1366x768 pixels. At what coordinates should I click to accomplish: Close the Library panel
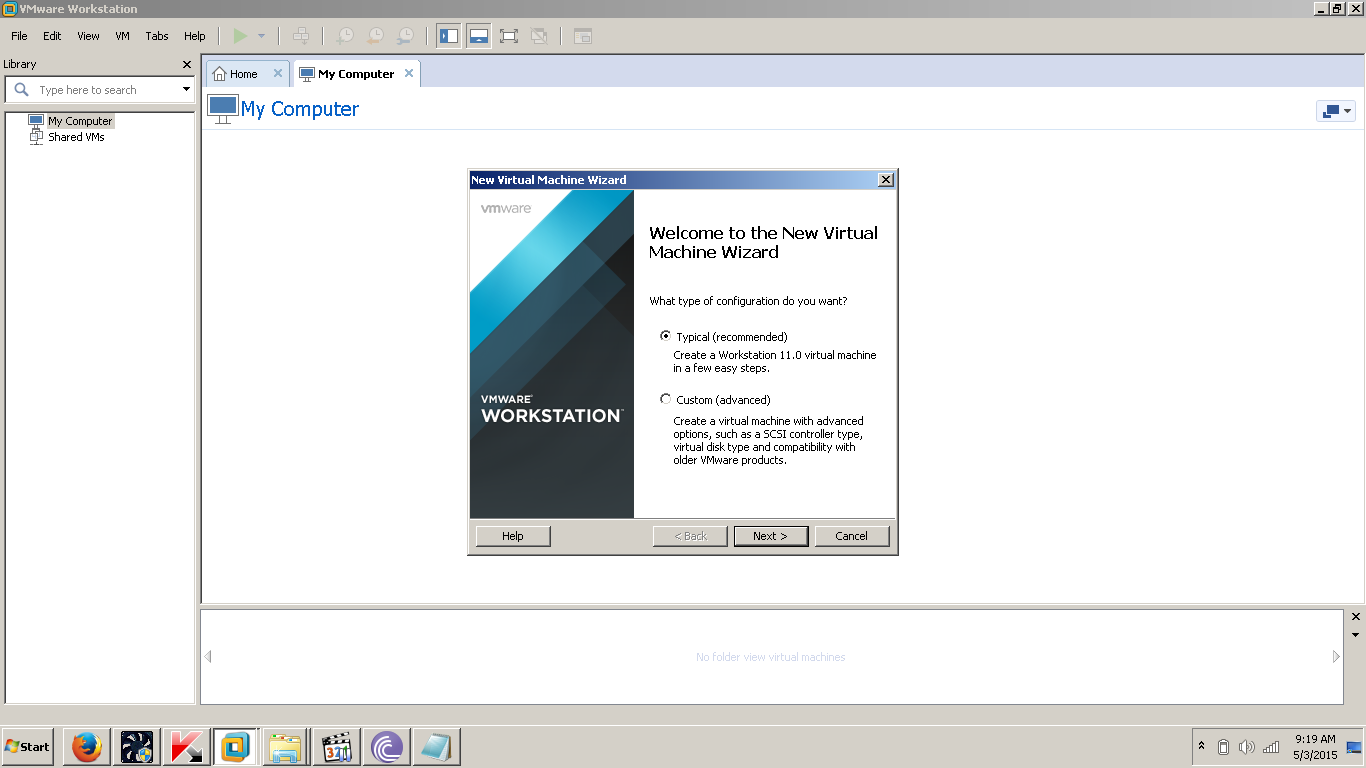click(186, 64)
